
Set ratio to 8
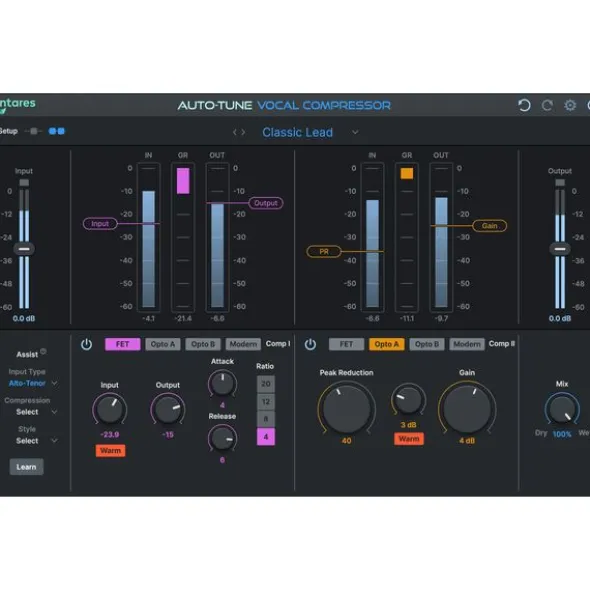tap(266, 419)
